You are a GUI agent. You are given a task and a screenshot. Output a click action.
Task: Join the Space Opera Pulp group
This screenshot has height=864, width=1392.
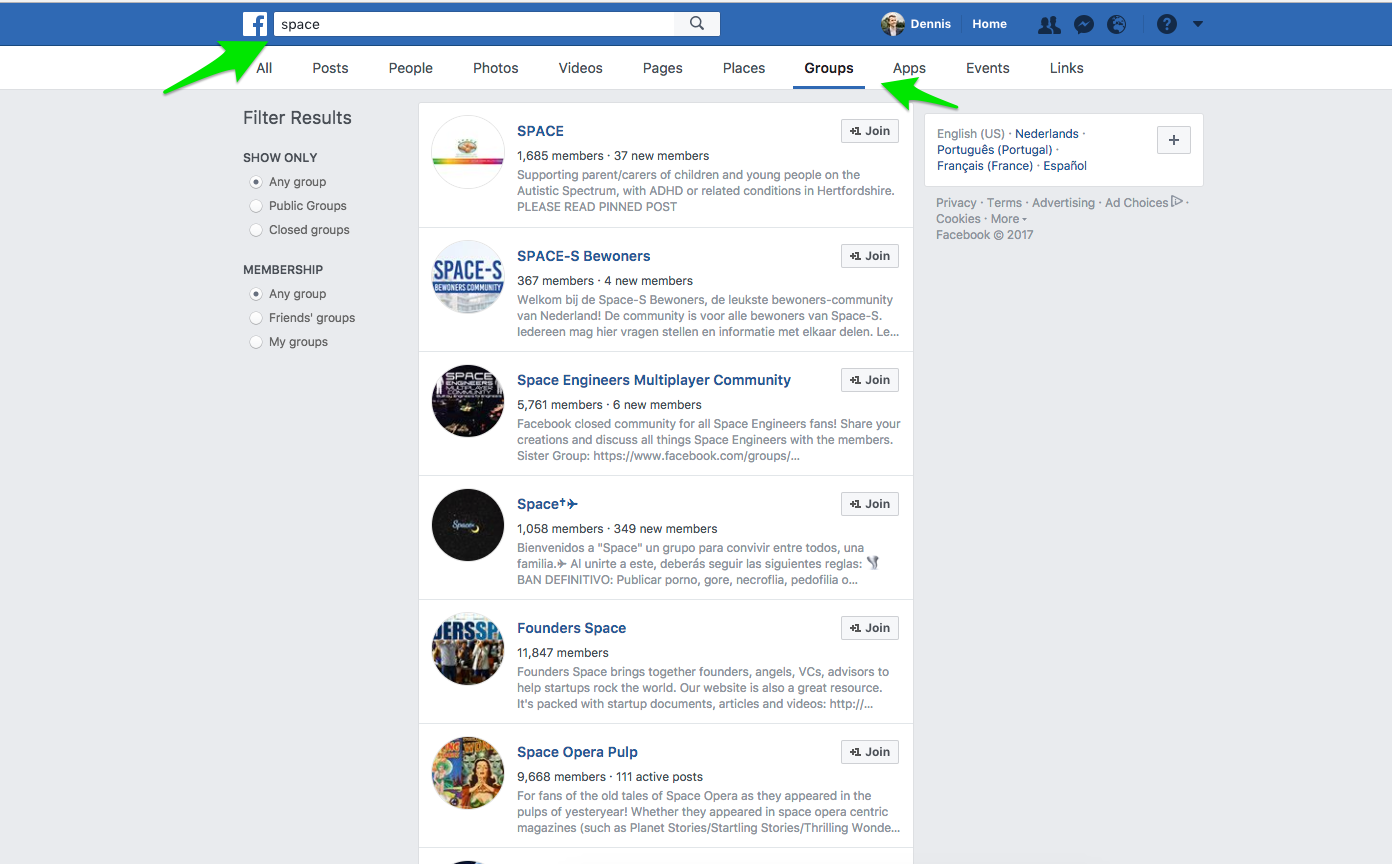click(x=870, y=752)
